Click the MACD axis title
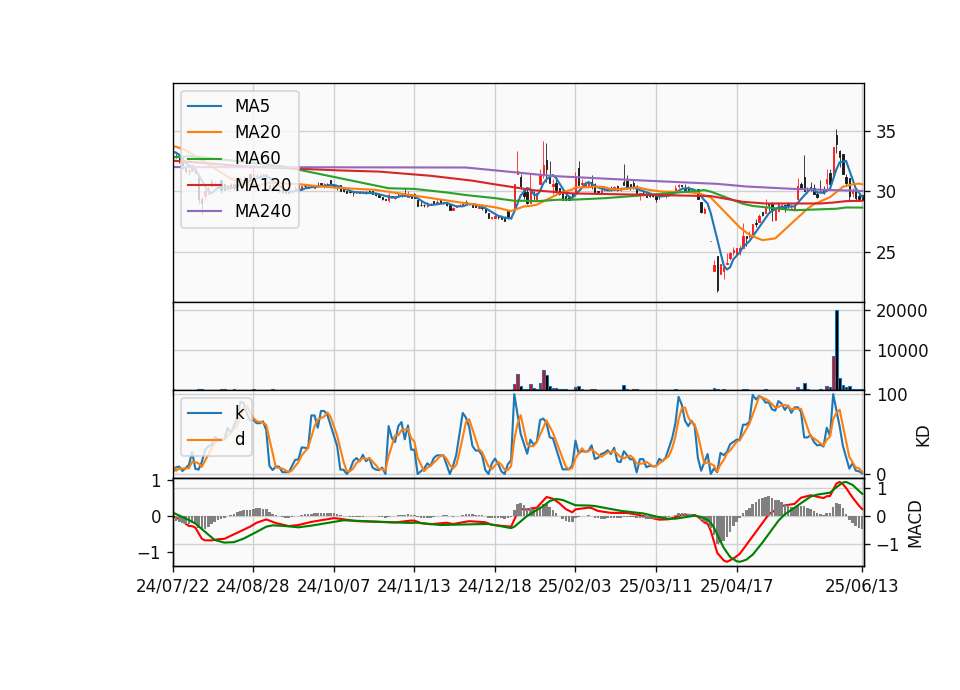 (x=914, y=524)
